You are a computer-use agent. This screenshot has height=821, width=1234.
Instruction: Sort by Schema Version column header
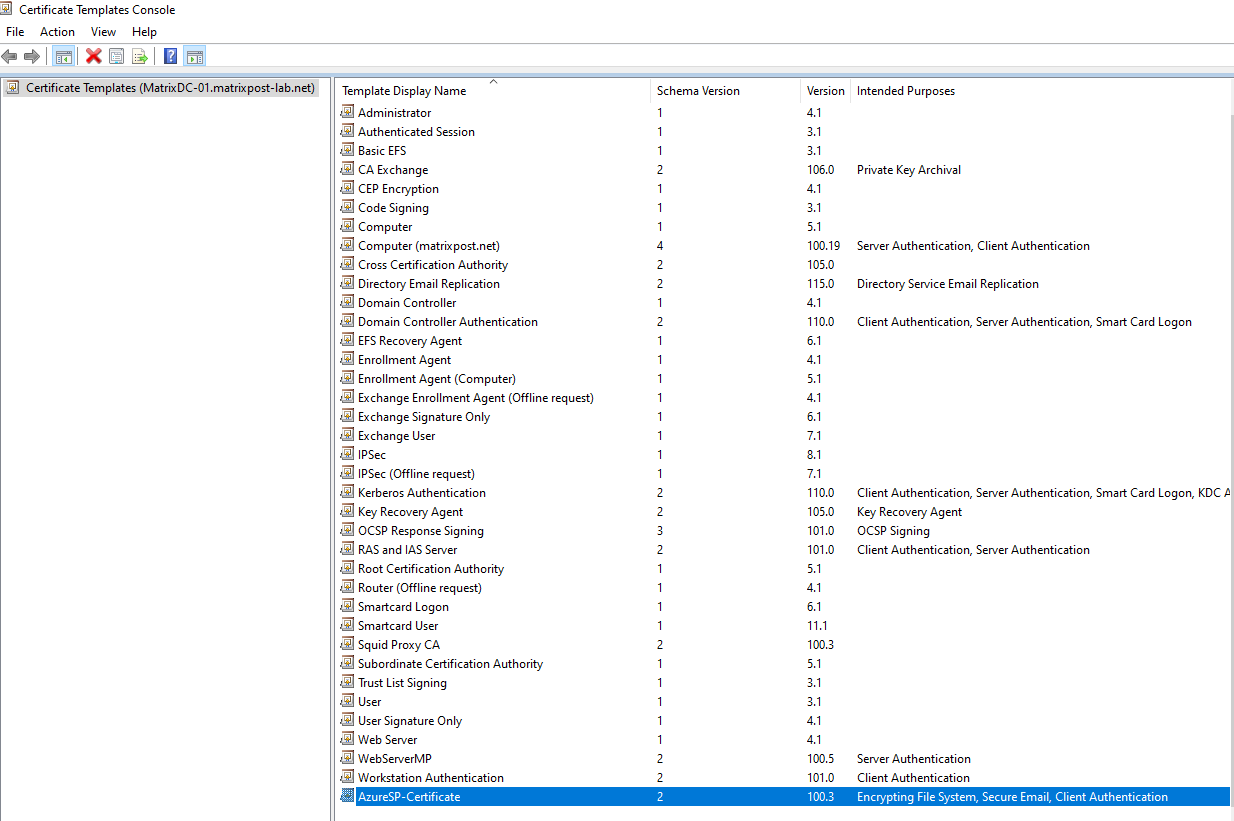point(725,91)
